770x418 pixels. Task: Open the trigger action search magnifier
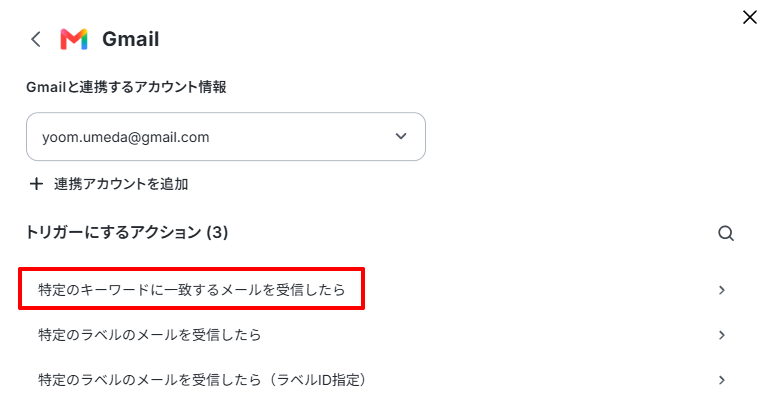726,233
